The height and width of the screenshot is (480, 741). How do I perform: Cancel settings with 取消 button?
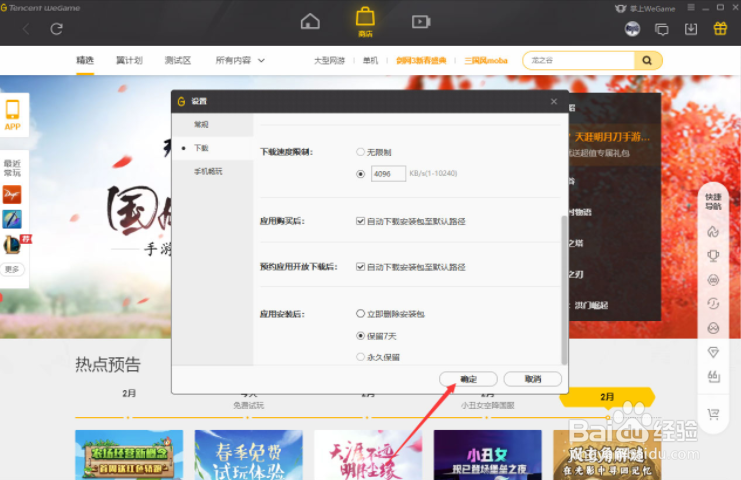pyautogui.click(x=533, y=379)
